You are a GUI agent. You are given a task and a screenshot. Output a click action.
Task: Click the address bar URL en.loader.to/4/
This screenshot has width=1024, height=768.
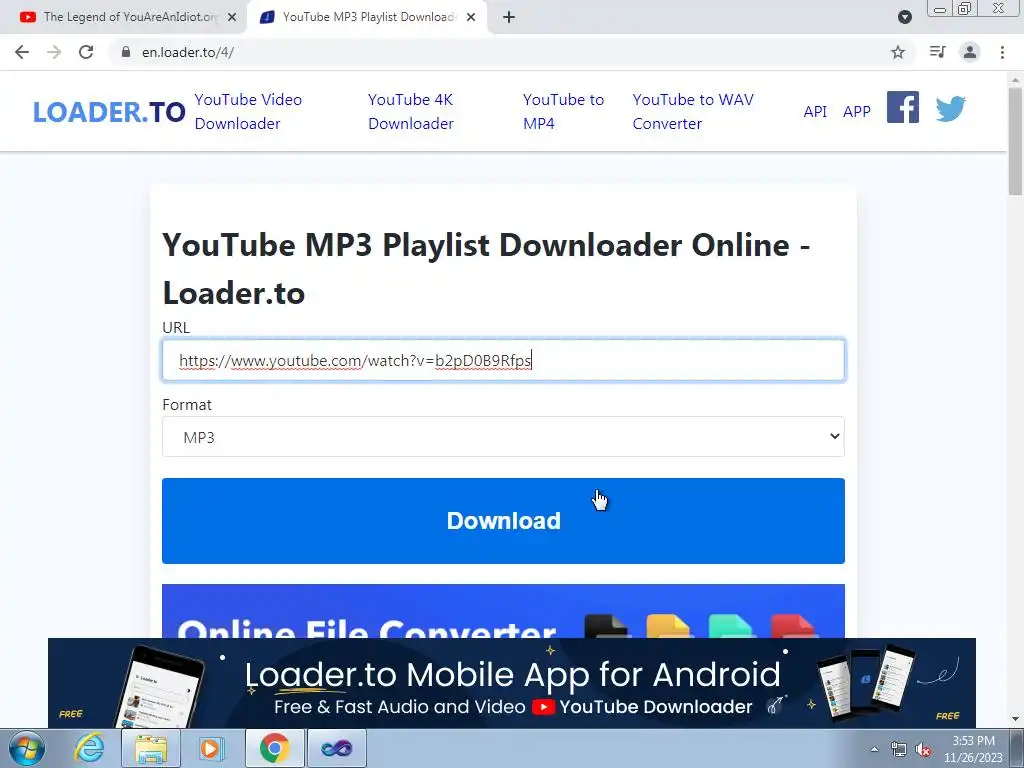188,52
